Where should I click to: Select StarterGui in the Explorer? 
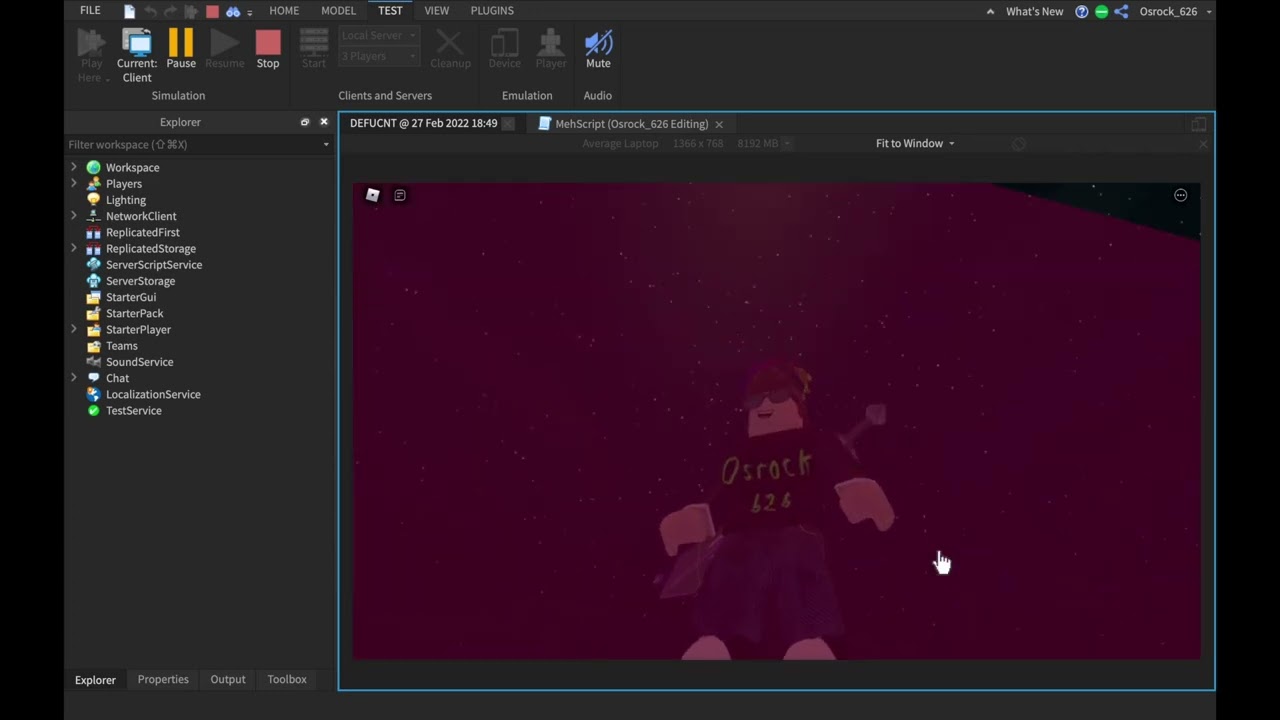(x=131, y=297)
